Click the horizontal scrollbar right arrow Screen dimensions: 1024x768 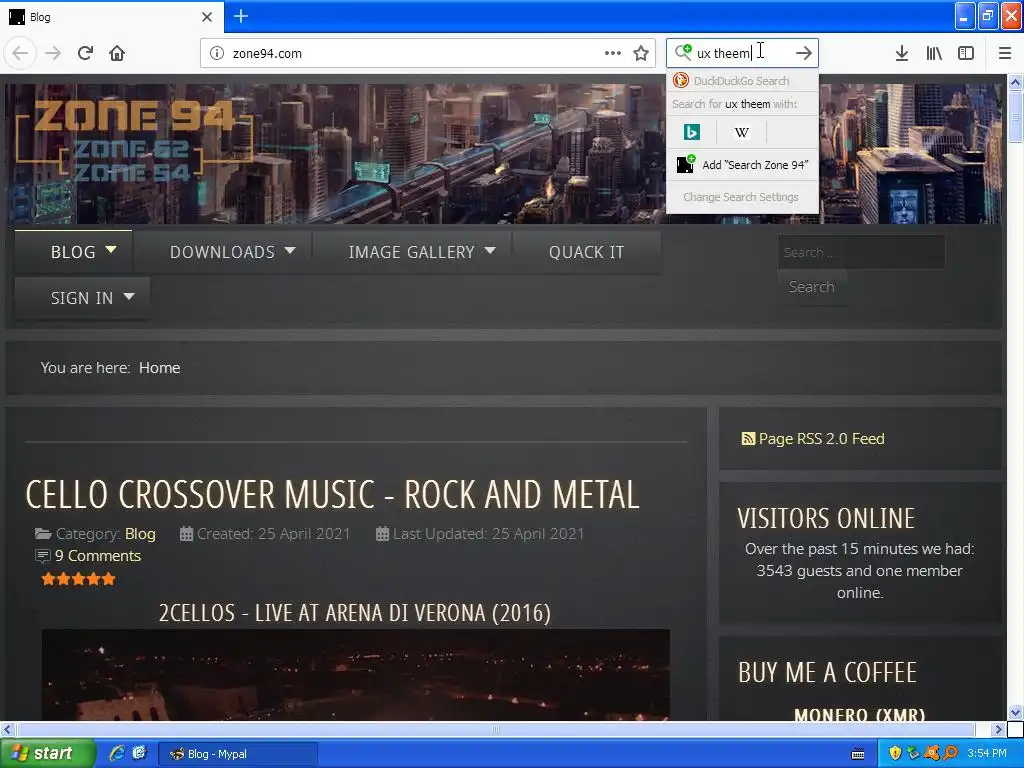997,729
